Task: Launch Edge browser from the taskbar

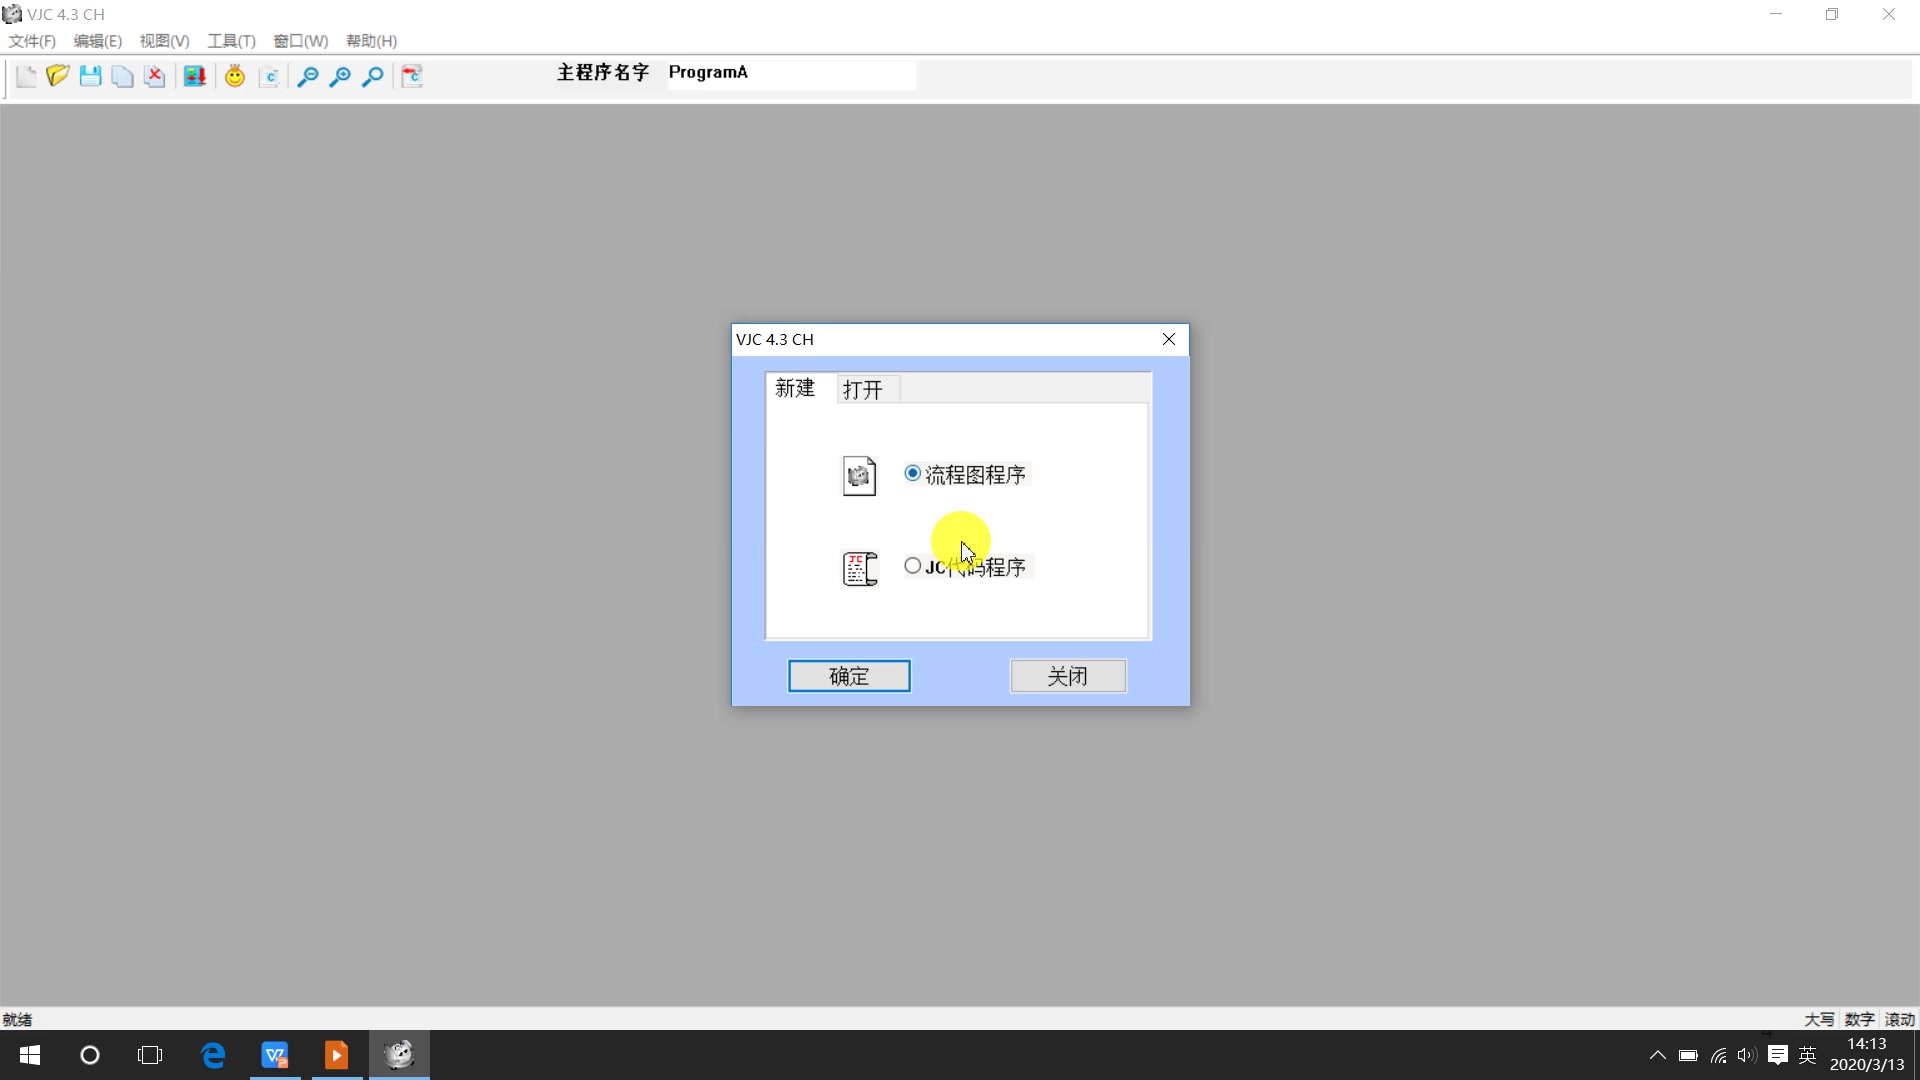Action: point(213,1055)
